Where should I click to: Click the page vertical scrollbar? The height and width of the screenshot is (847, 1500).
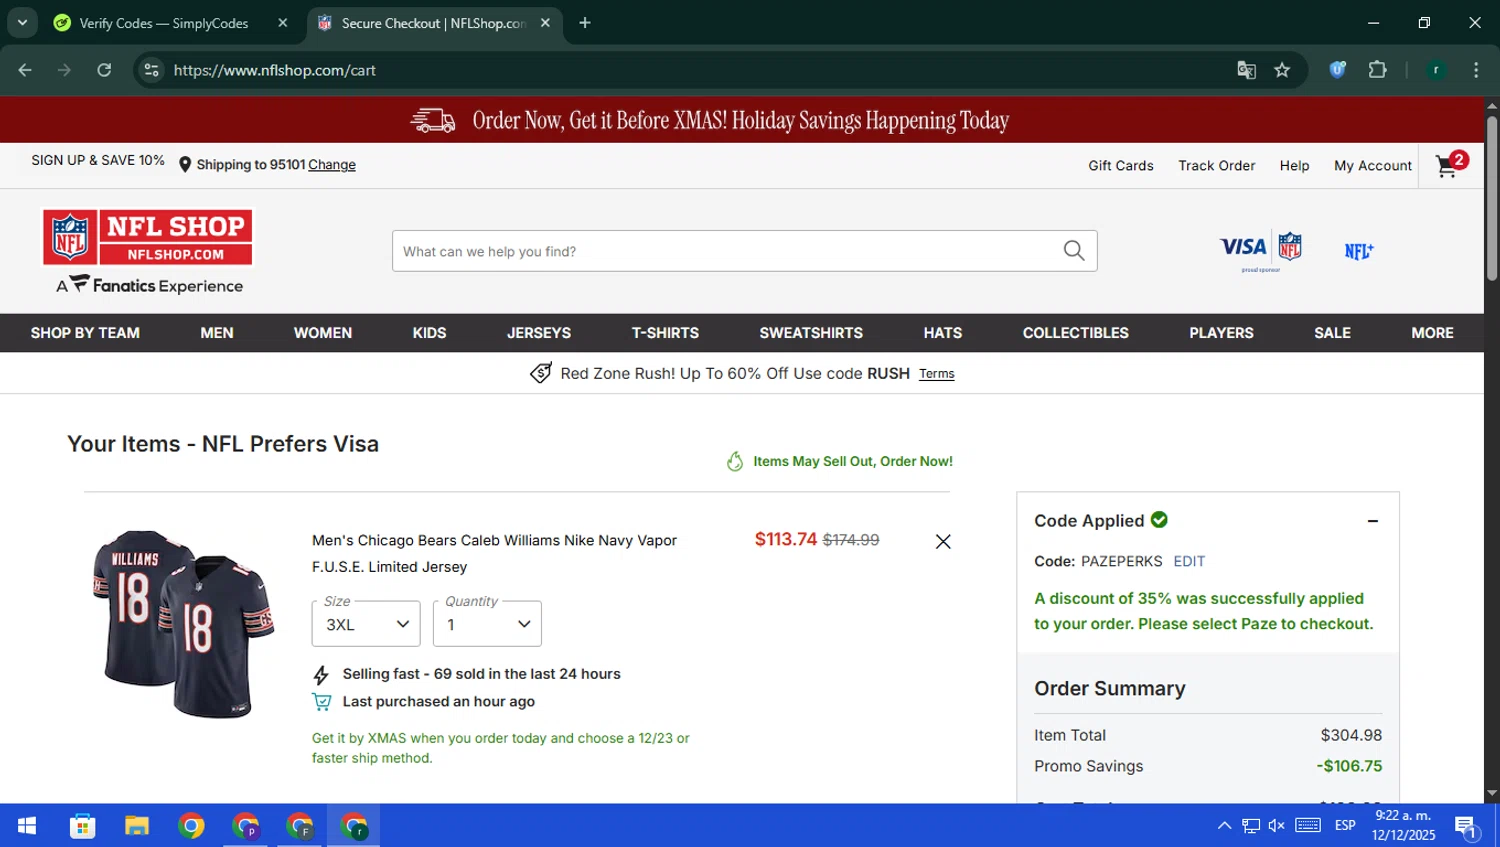coord(1492,200)
